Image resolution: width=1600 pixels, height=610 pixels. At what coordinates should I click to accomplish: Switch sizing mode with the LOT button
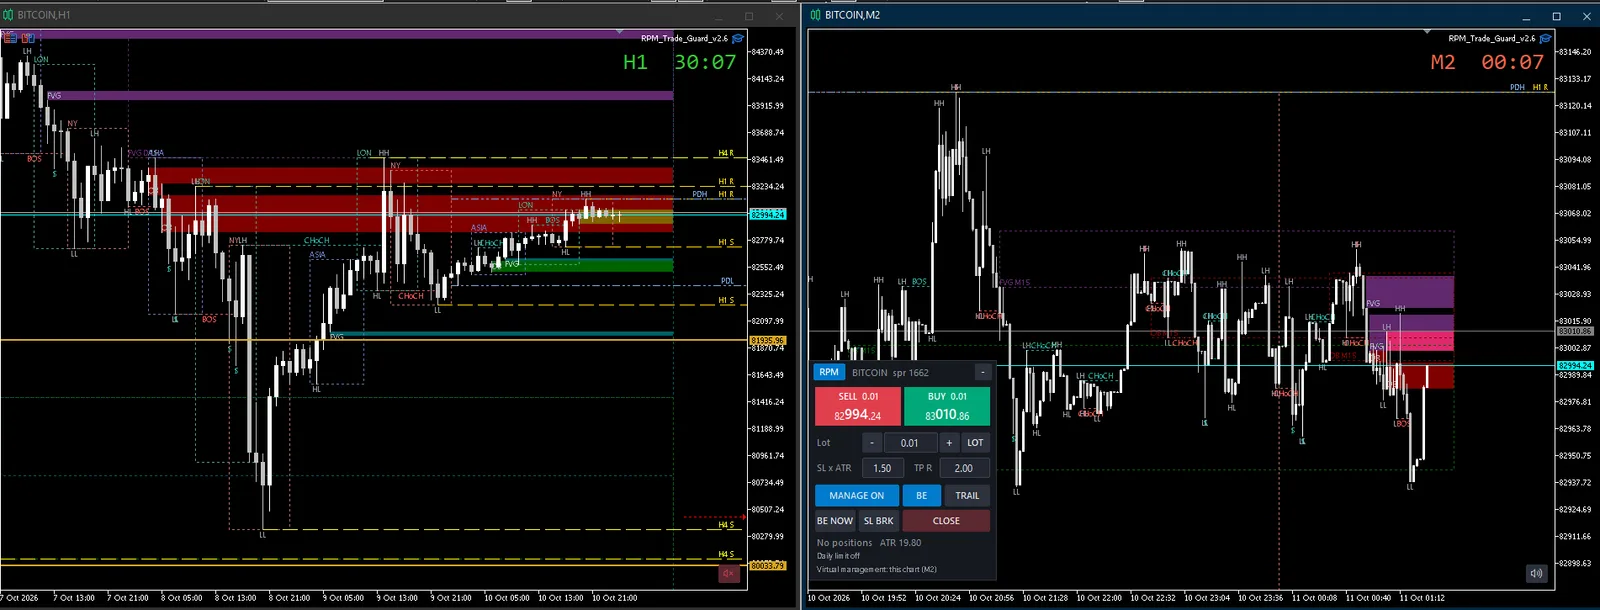[975, 443]
